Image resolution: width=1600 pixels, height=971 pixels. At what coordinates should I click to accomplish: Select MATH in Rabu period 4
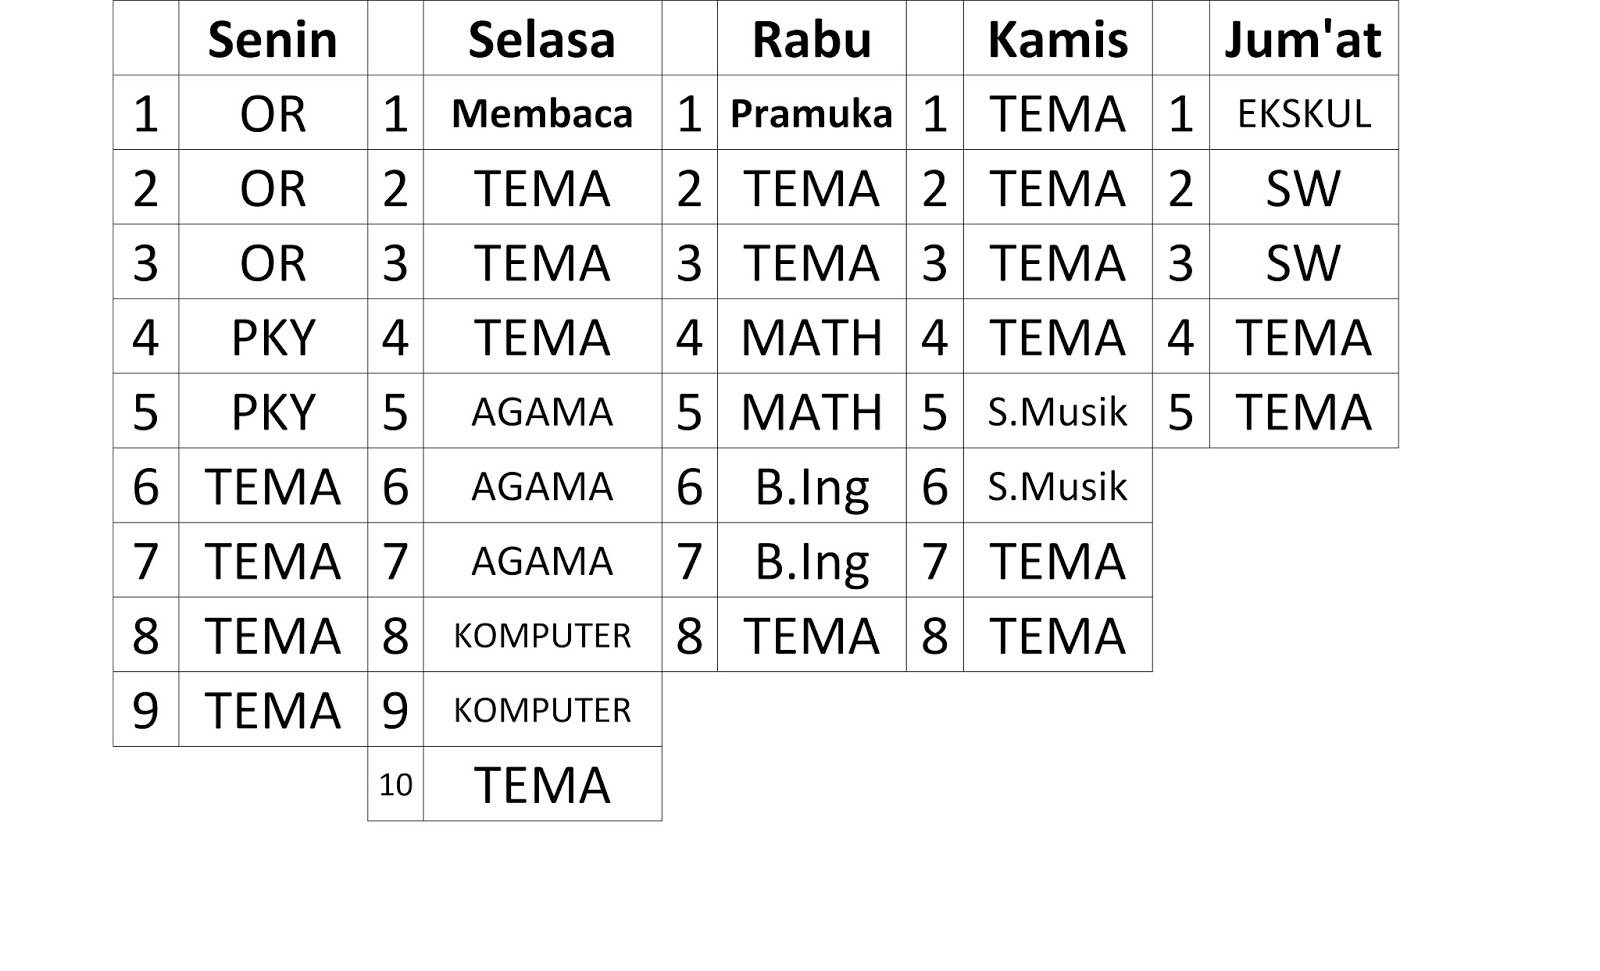(x=811, y=338)
